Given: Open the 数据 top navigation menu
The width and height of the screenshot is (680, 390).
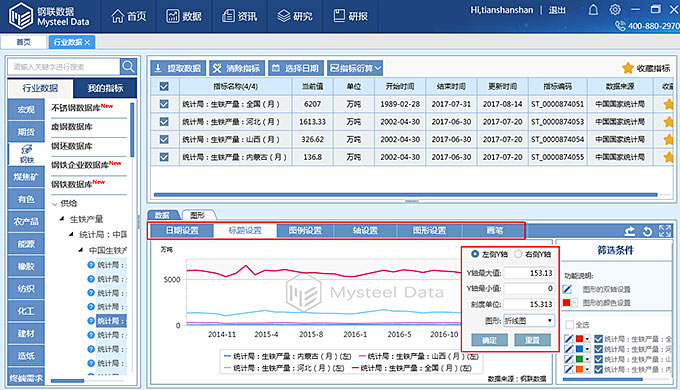Looking at the screenshot, I should tap(184, 16).
